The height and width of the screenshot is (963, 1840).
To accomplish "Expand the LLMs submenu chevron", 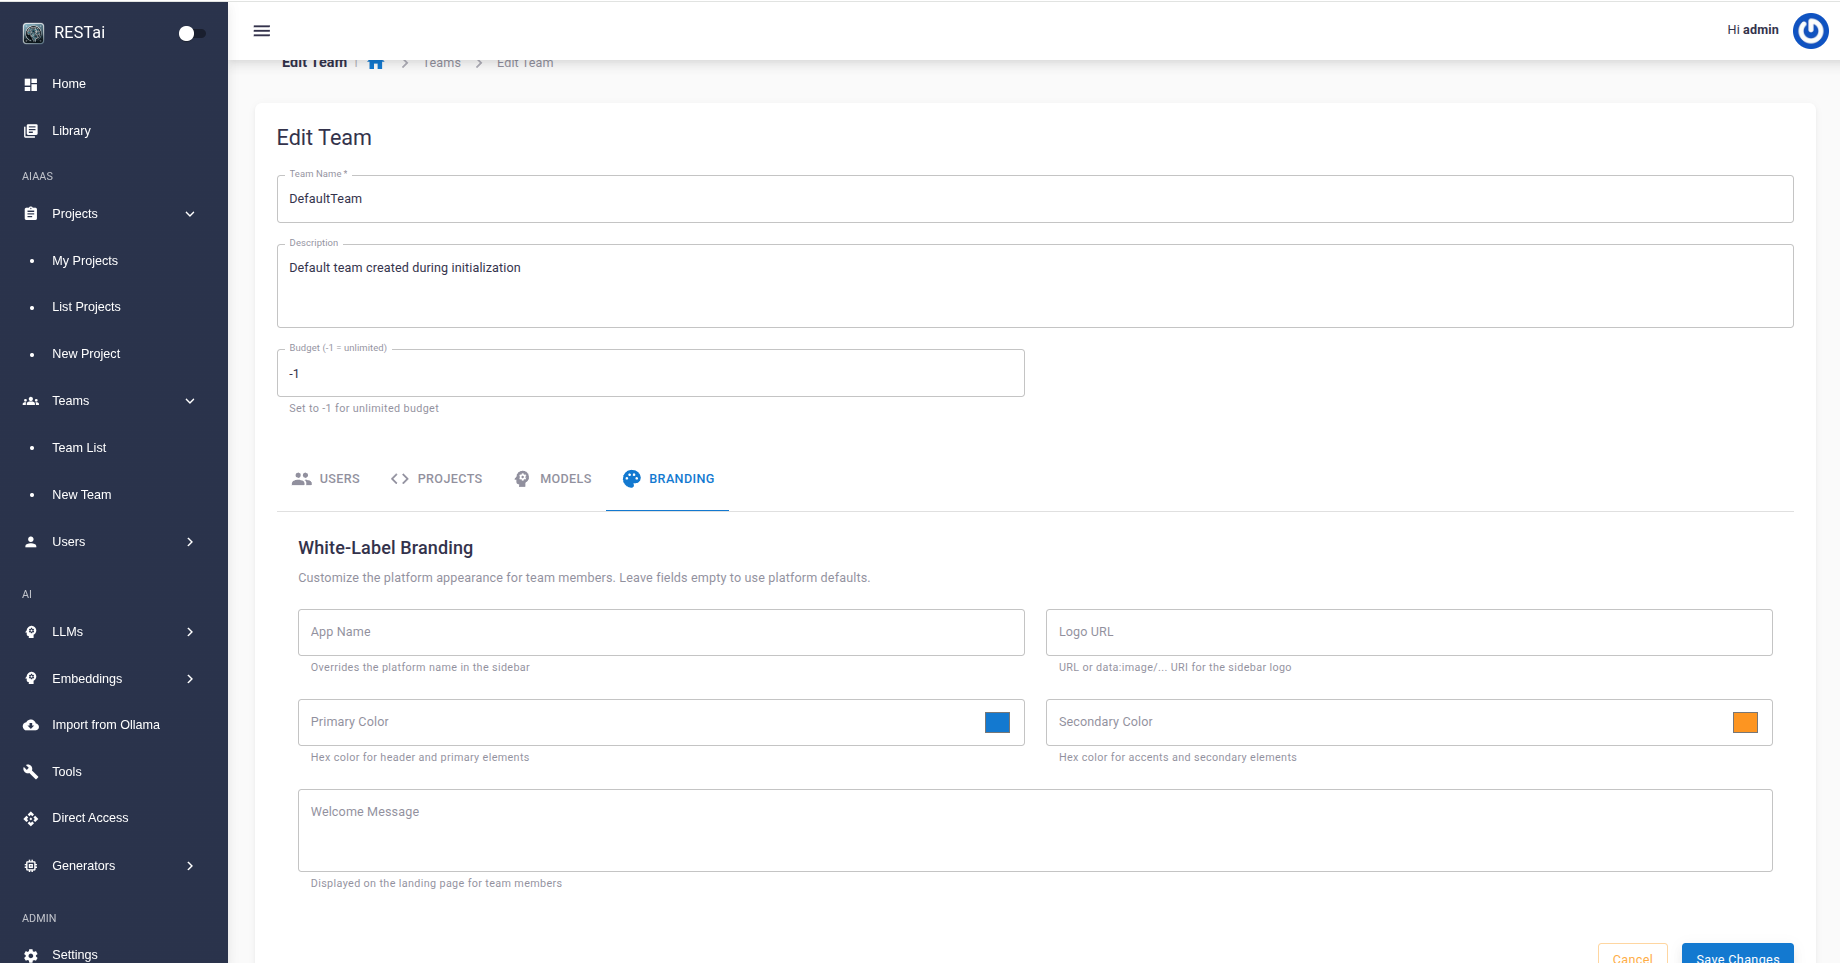I will click(x=190, y=632).
